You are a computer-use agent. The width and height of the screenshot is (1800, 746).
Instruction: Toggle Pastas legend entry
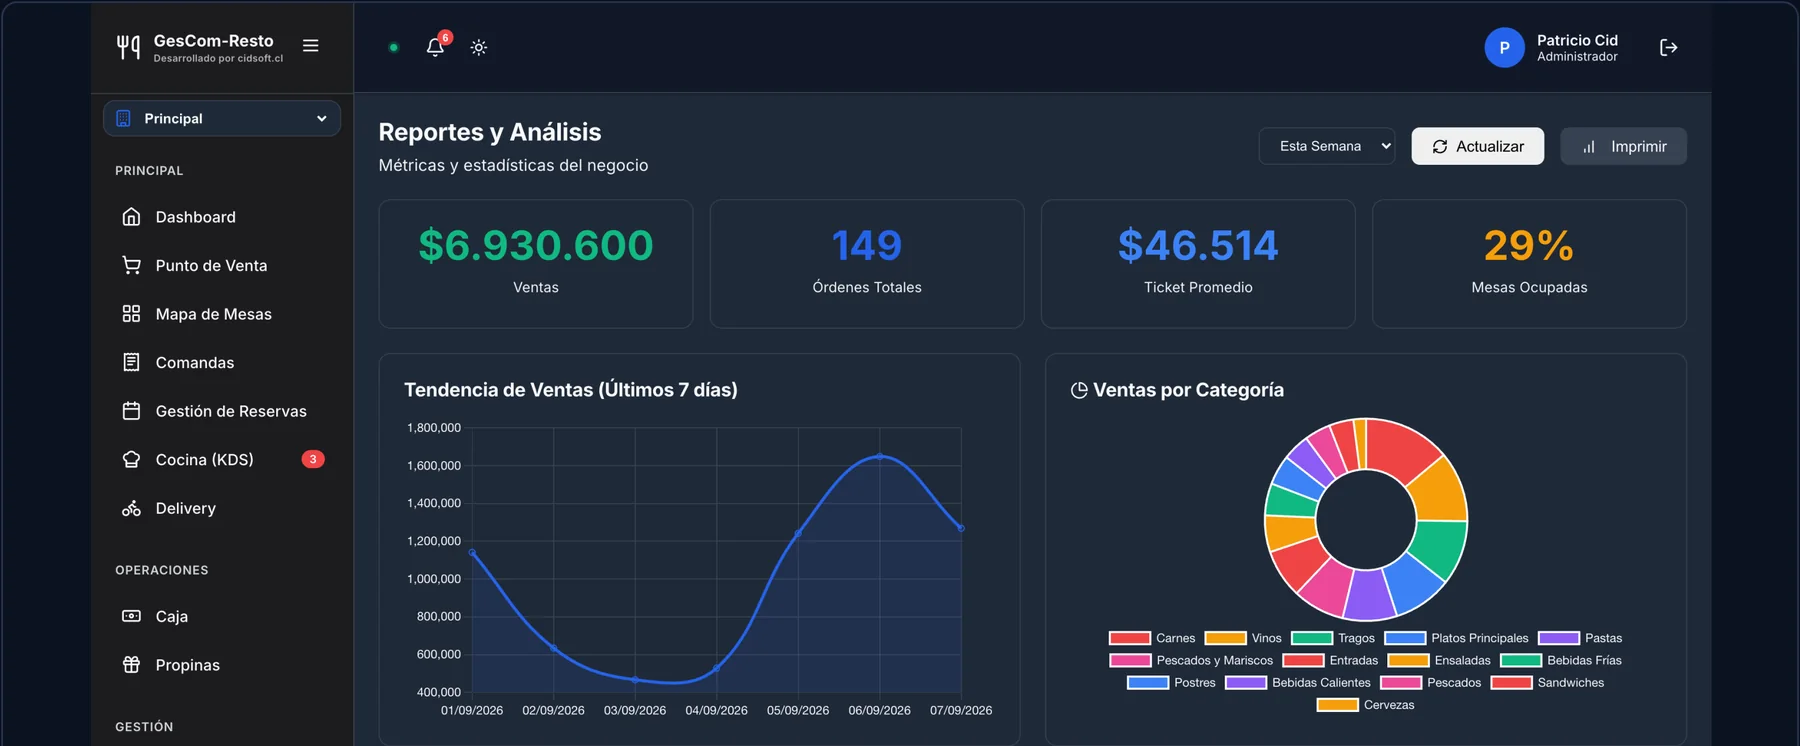pyautogui.click(x=1580, y=638)
